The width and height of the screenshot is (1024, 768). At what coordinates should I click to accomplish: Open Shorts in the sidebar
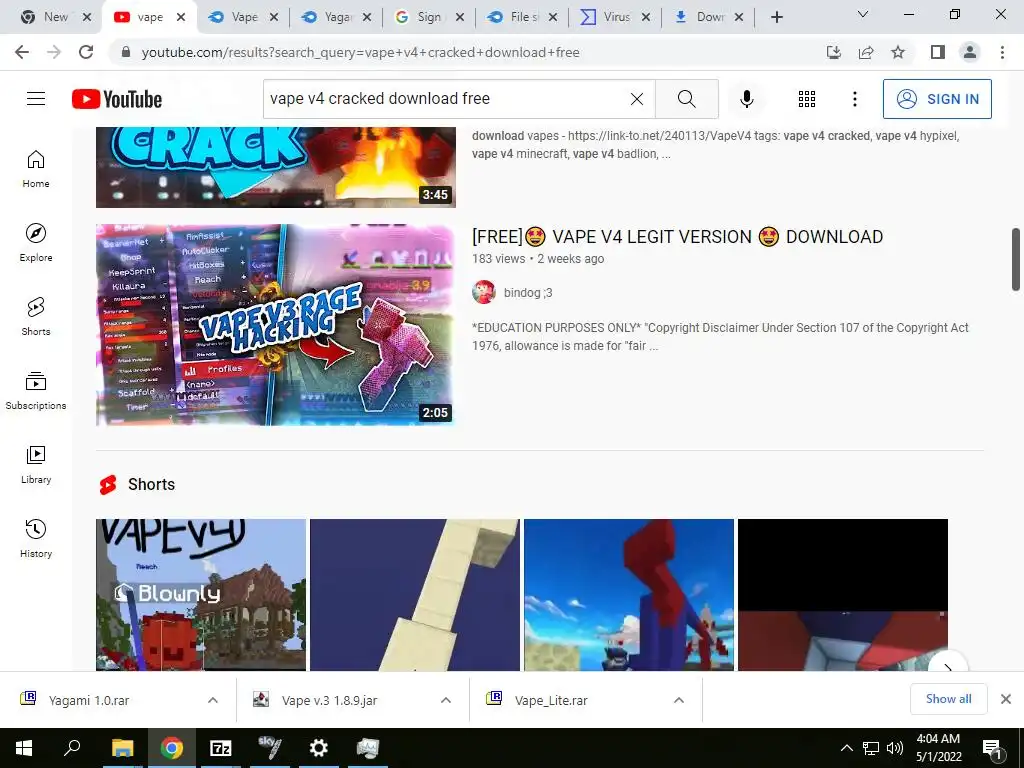tap(36, 317)
